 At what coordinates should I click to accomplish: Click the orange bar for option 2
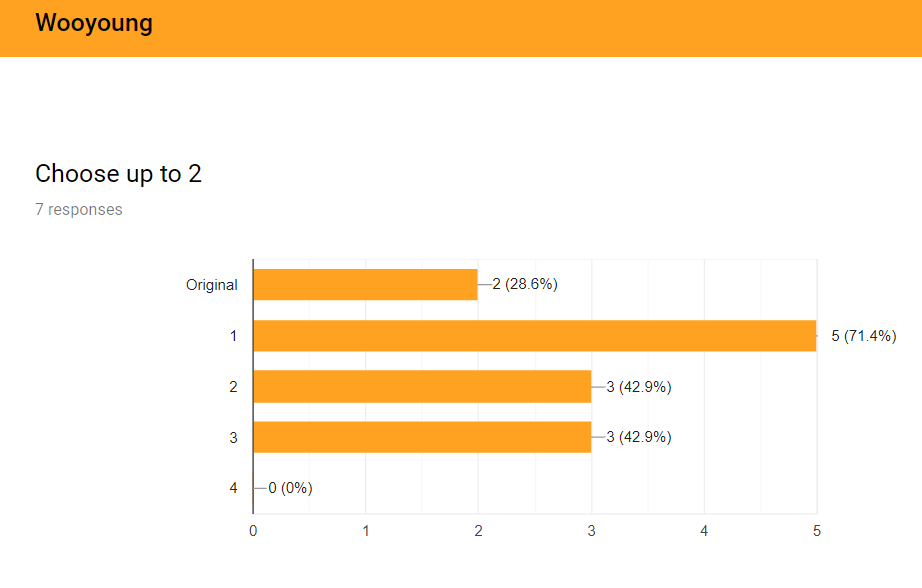click(x=422, y=386)
